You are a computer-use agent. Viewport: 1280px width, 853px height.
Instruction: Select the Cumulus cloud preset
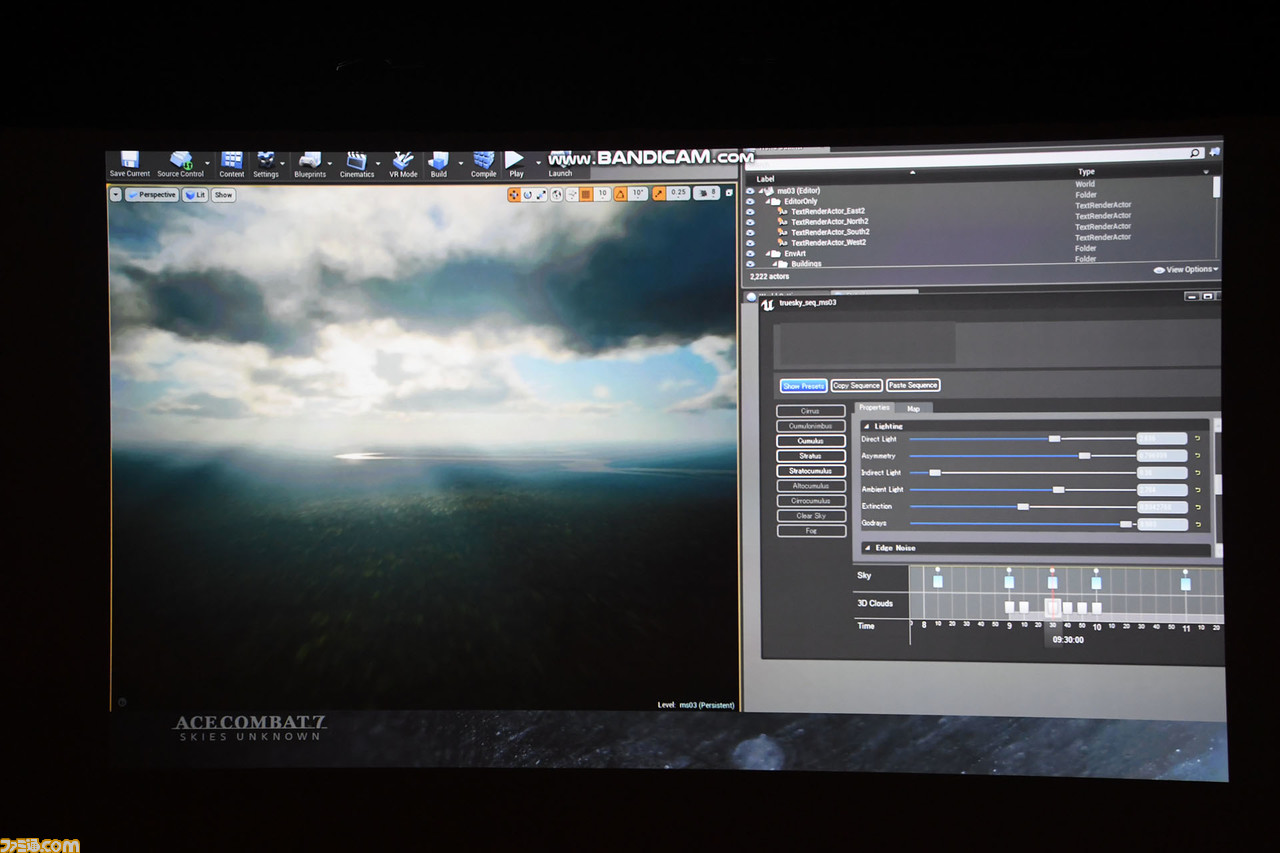coord(811,441)
